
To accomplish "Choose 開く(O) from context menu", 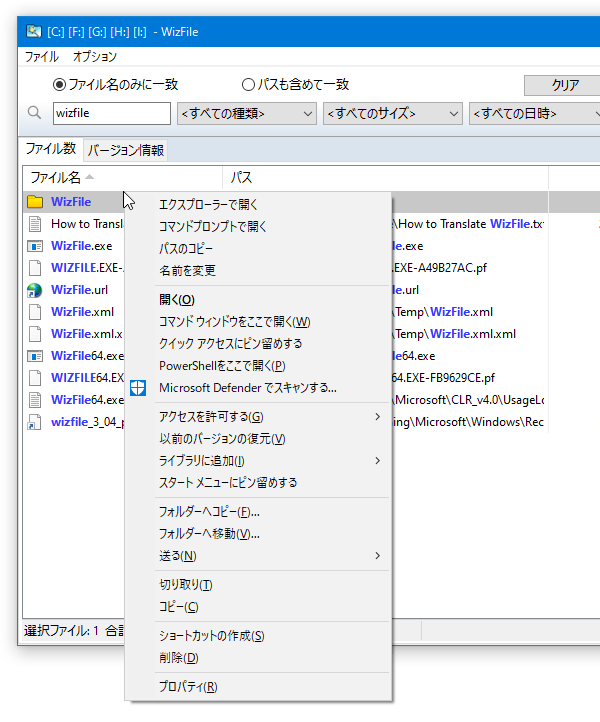I will pyautogui.click(x=258, y=300).
